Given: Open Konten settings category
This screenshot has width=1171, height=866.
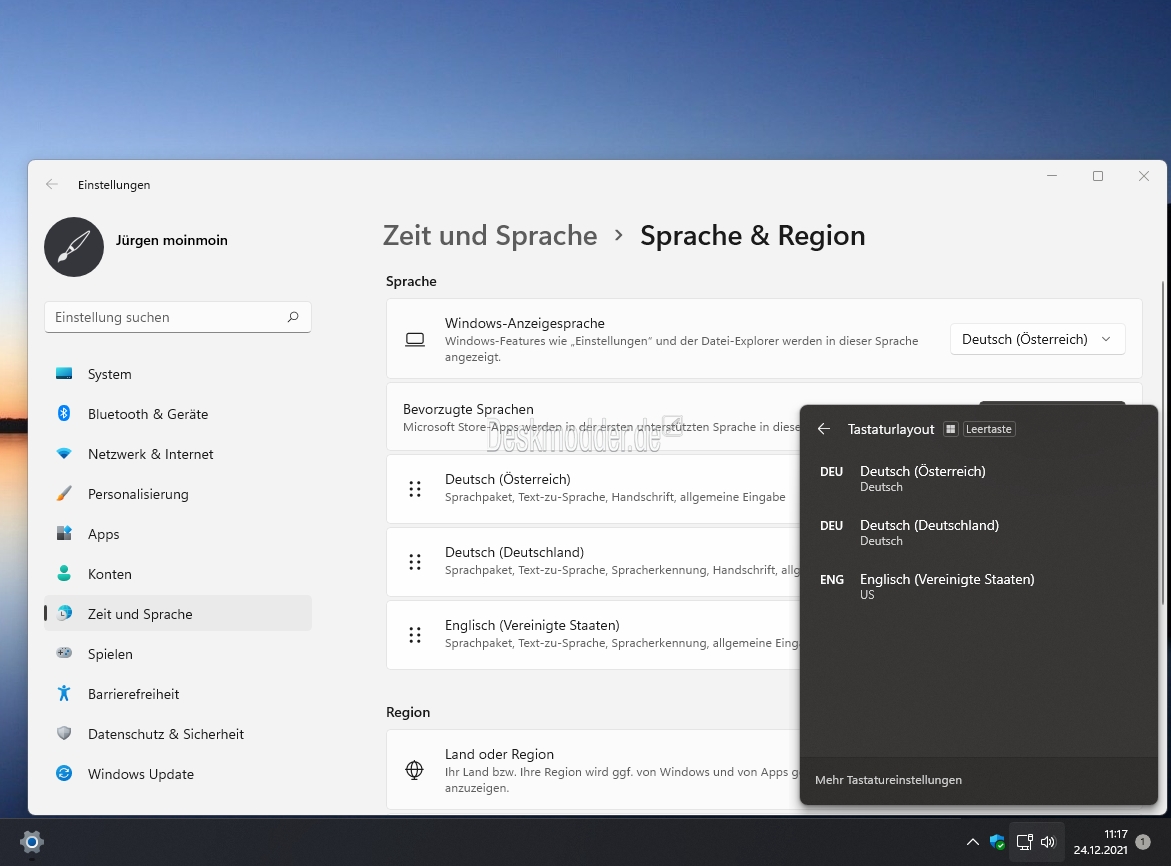Looking at the screenshot, I should click(178, 574).
